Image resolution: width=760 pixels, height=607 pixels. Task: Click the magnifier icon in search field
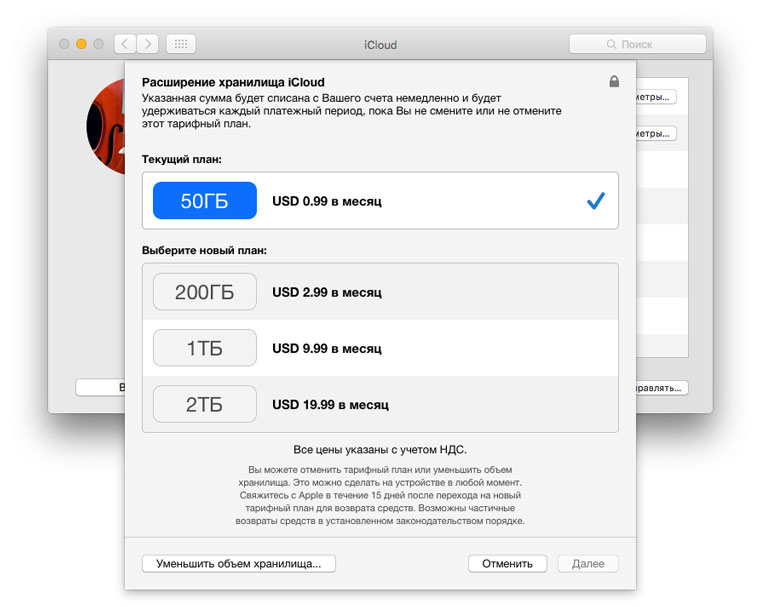(x=612, y=44)
